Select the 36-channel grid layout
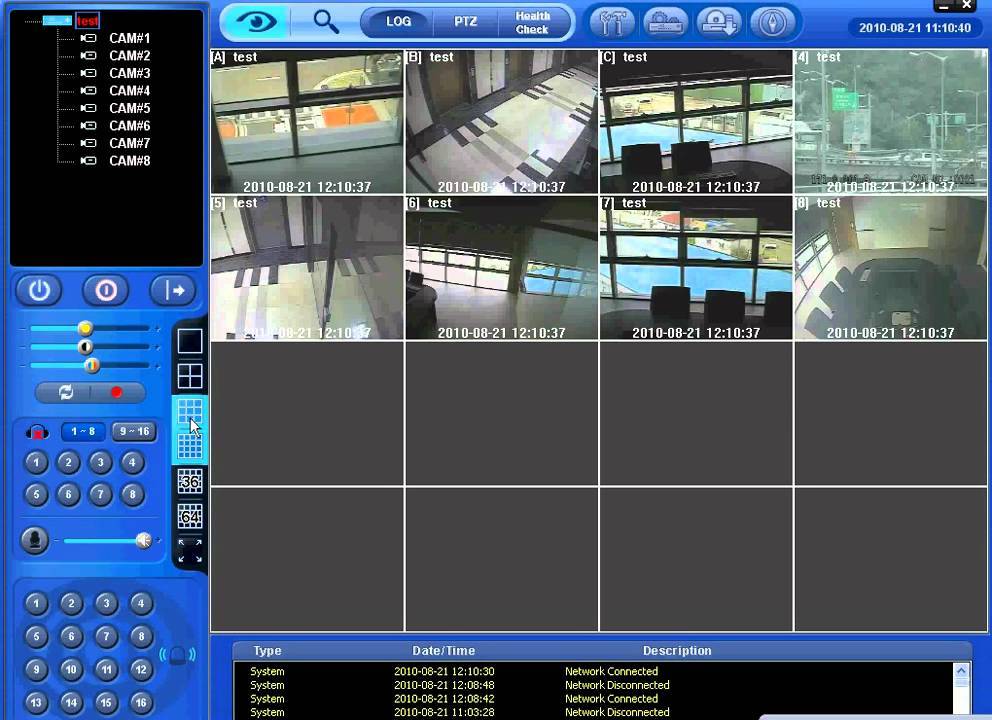 point(190,482)
